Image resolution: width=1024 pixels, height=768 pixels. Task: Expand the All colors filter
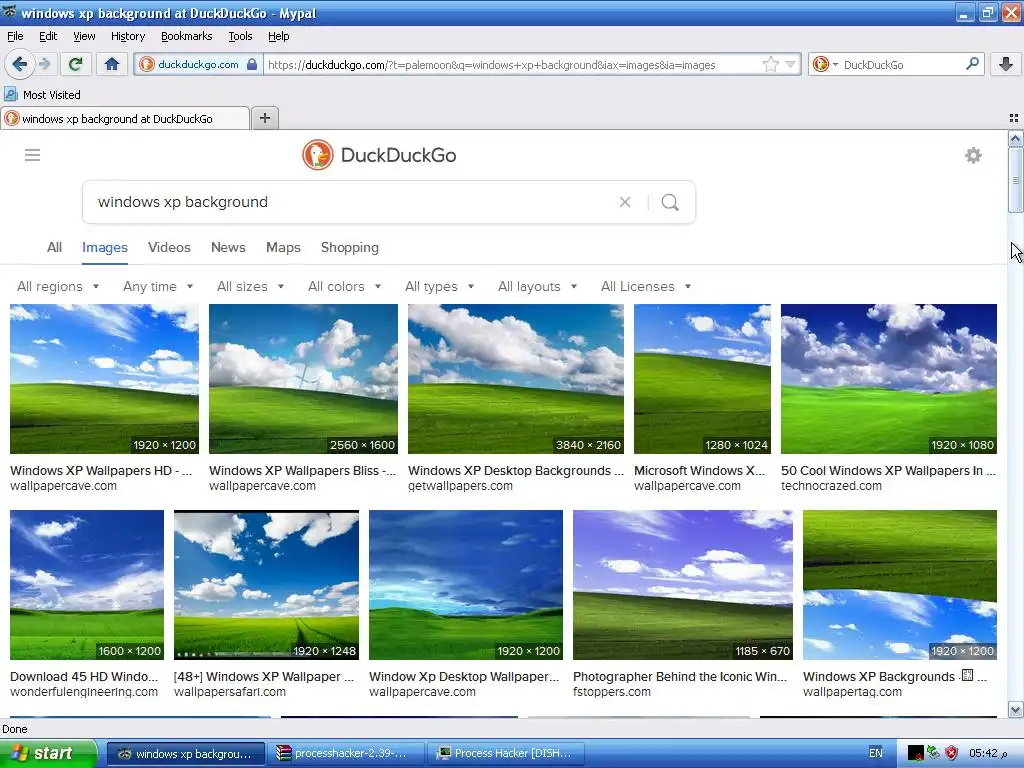coord(344,286)
